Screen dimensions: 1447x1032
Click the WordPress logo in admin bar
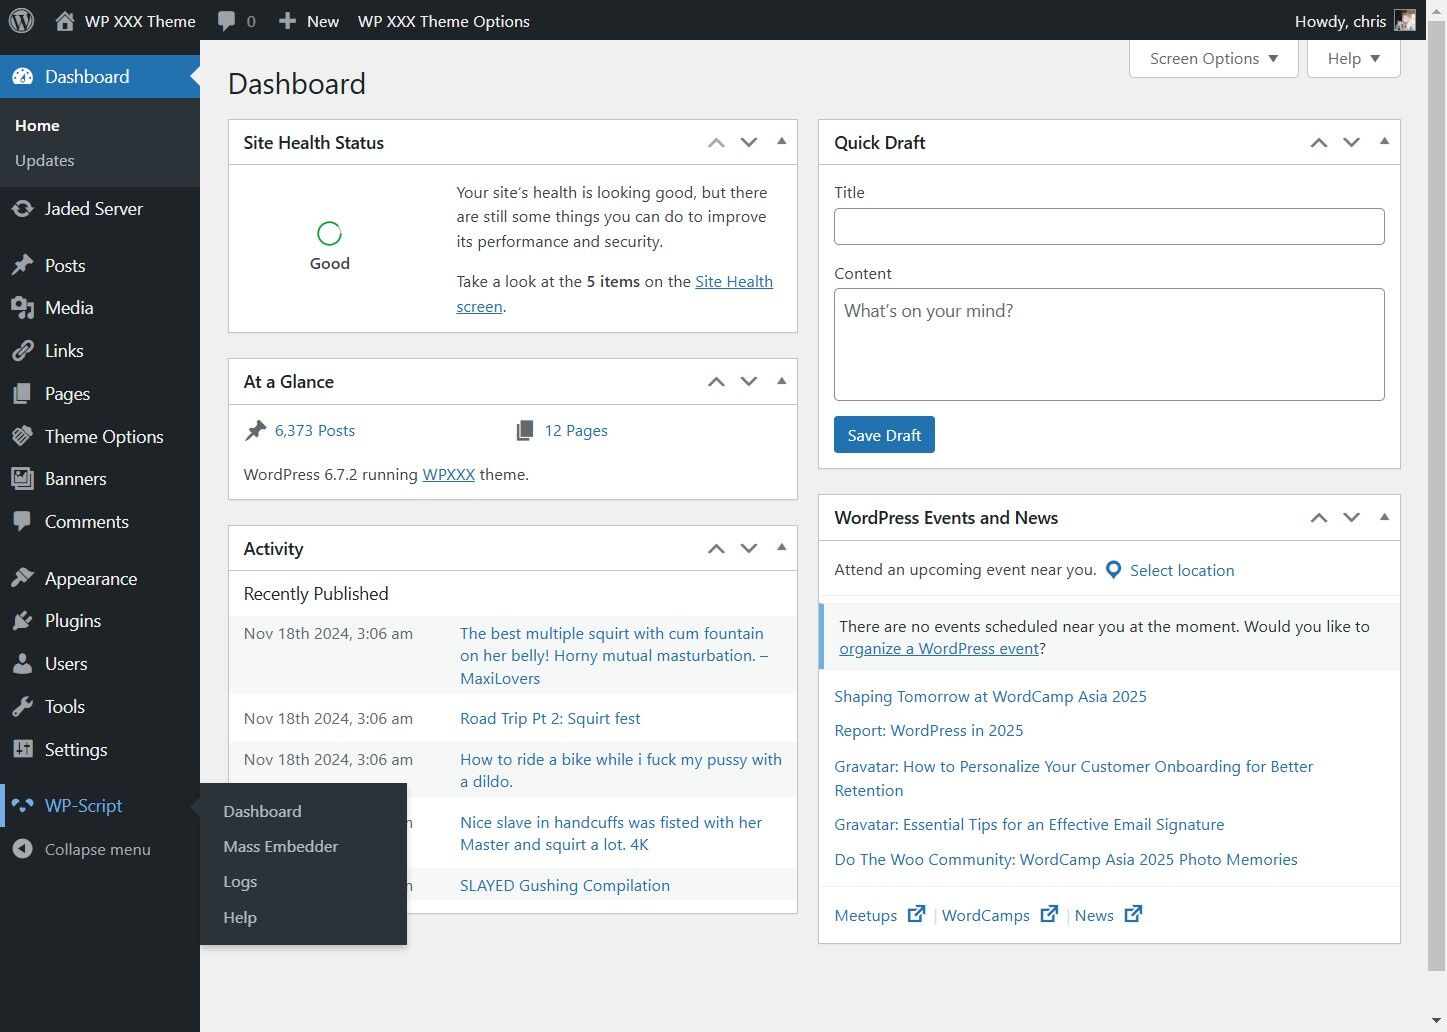tap(21, 20)
